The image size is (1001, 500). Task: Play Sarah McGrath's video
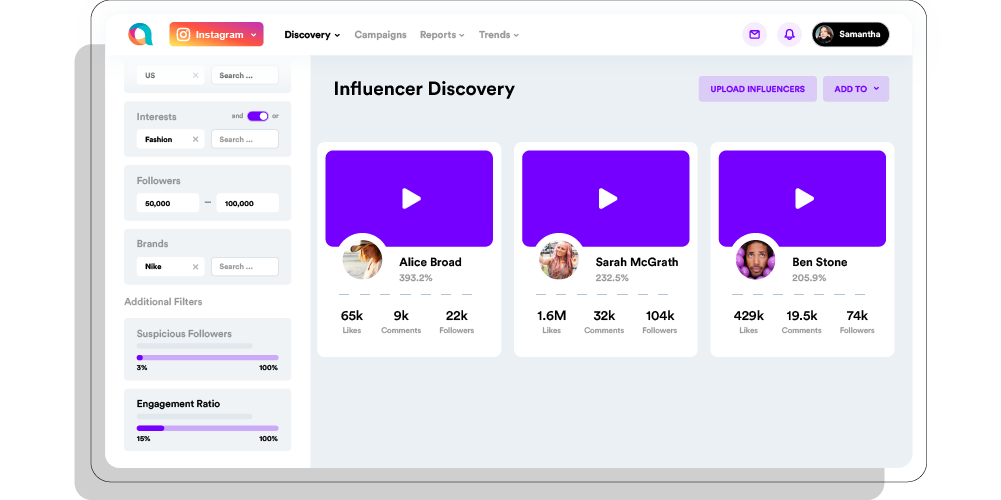(608, 199)
